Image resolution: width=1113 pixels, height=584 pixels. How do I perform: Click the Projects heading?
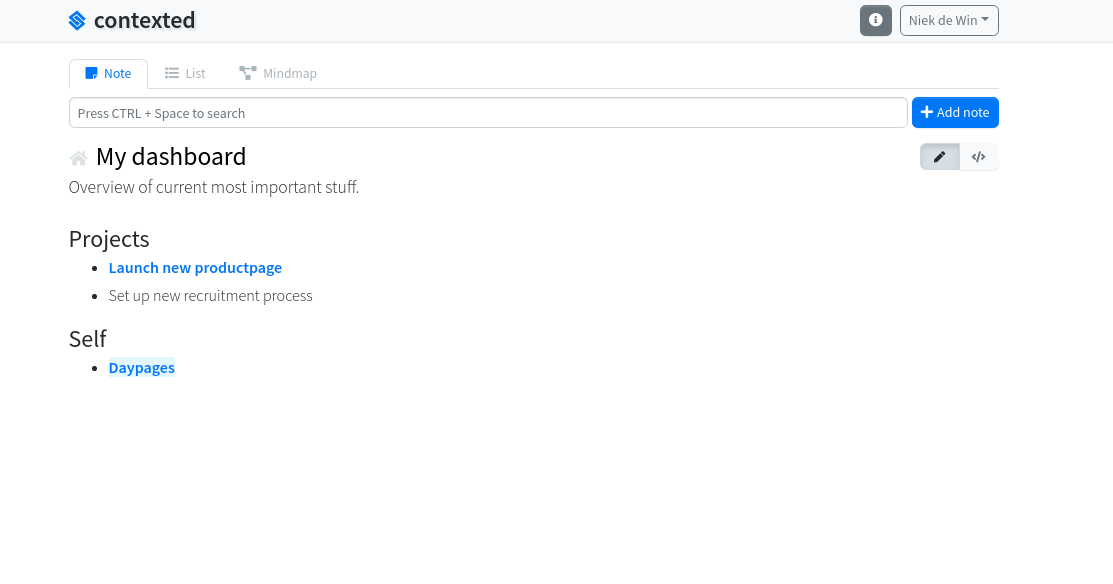tap(109, 239)
